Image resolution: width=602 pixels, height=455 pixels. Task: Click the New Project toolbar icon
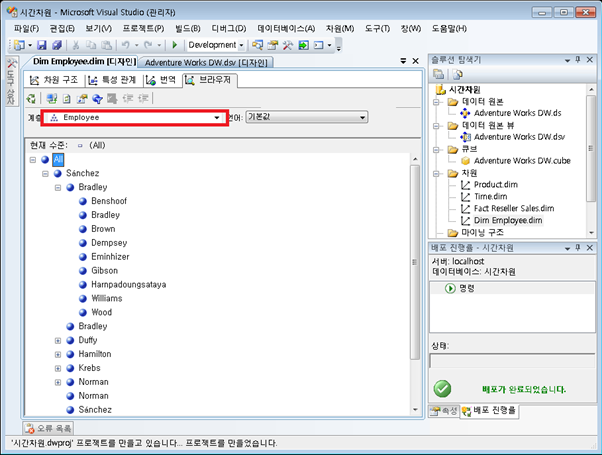point(19,45)
